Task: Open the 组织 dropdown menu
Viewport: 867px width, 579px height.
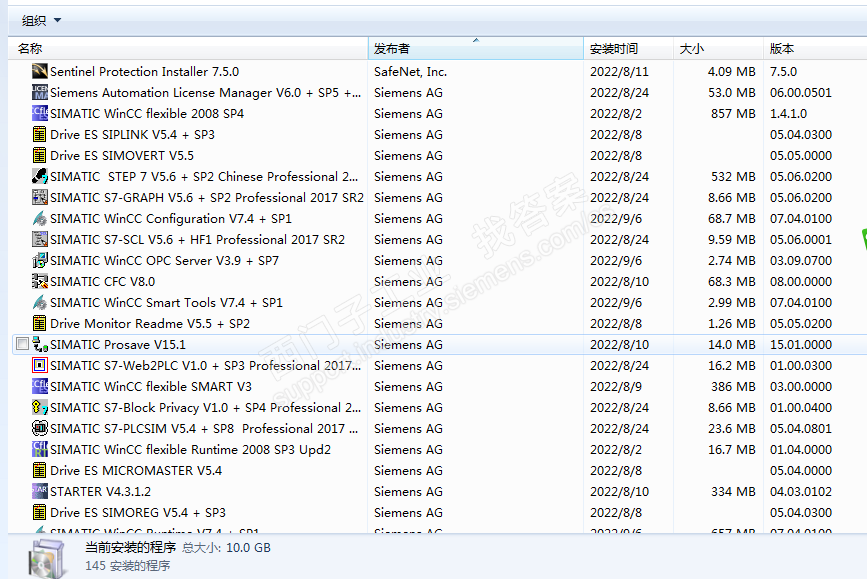Action: click(x=41, y=21)
